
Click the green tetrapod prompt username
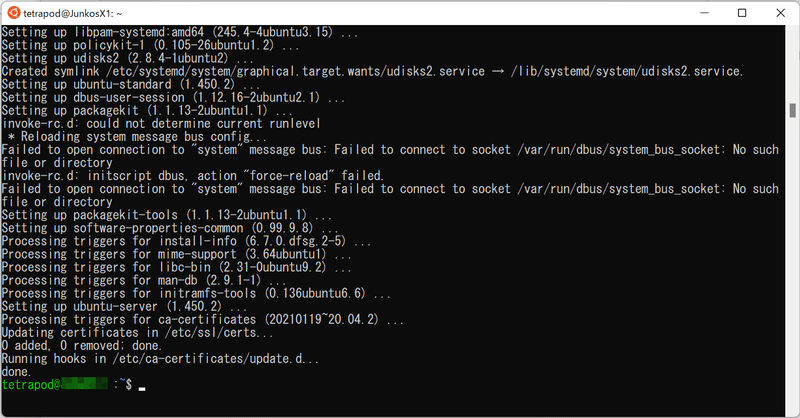28,384
